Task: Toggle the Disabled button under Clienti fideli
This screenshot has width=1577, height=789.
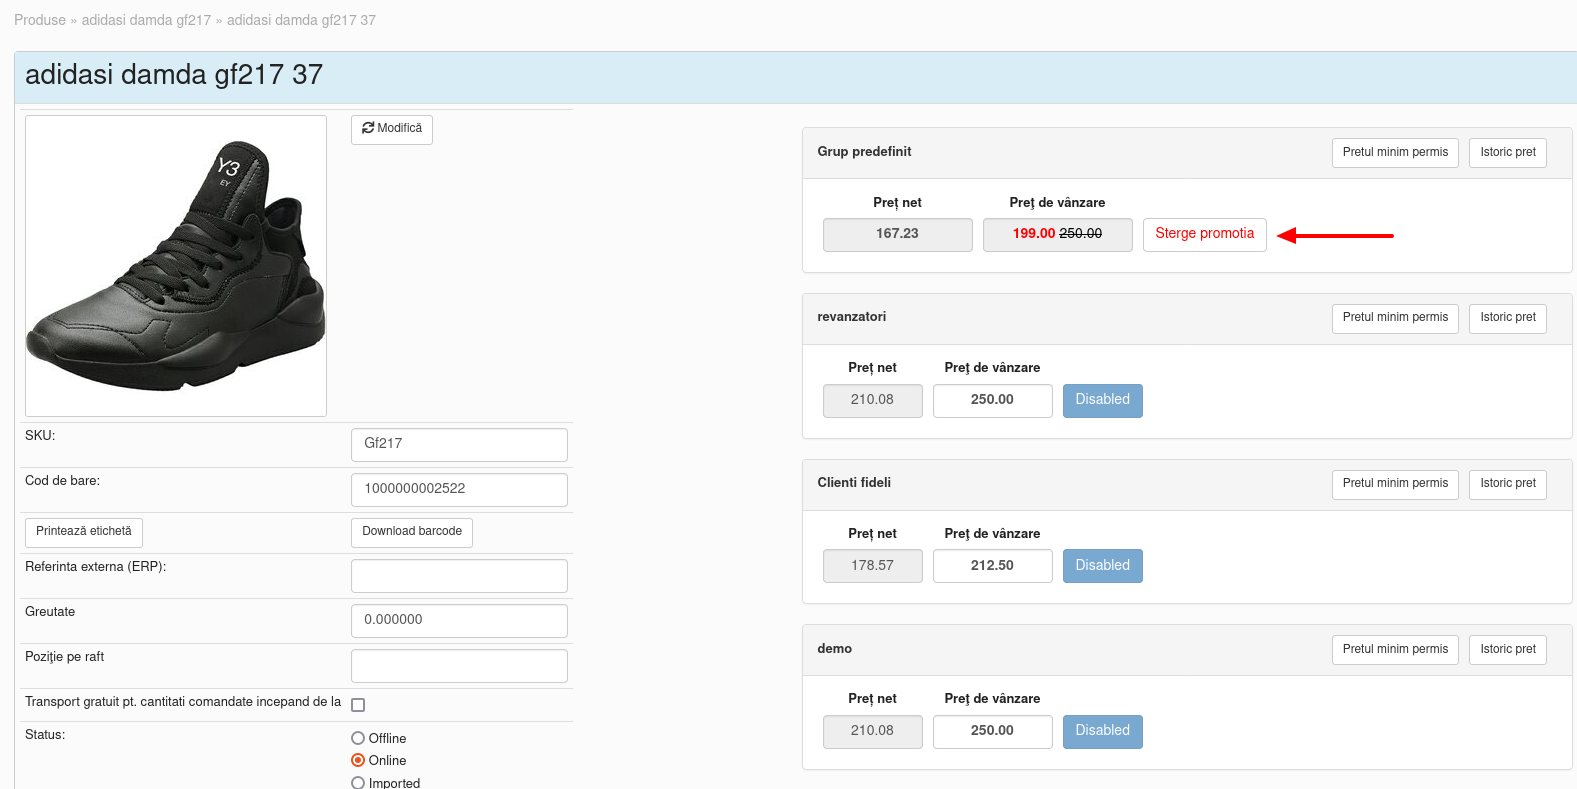Action: 1102,566
